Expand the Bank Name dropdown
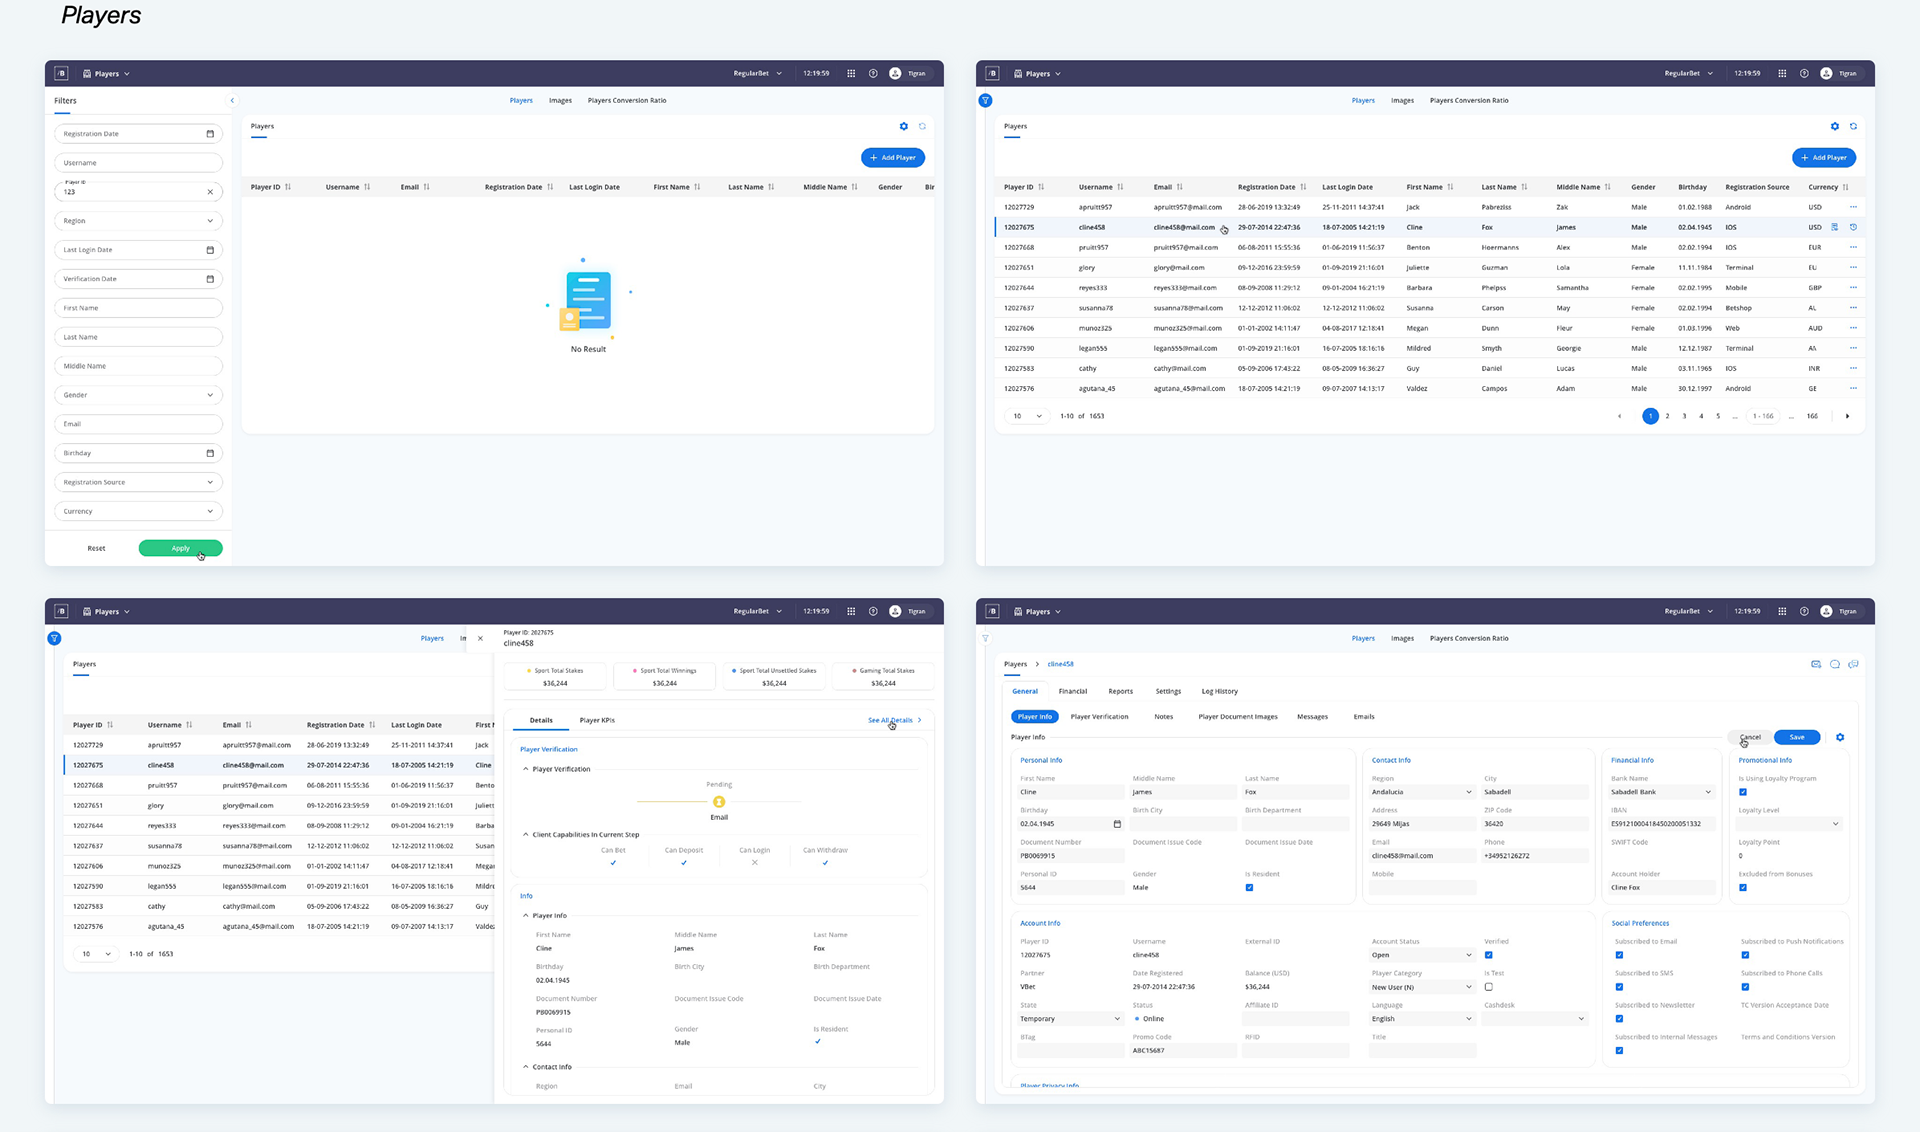Screen dimensions: 1920x1132 pos(1707,792)
